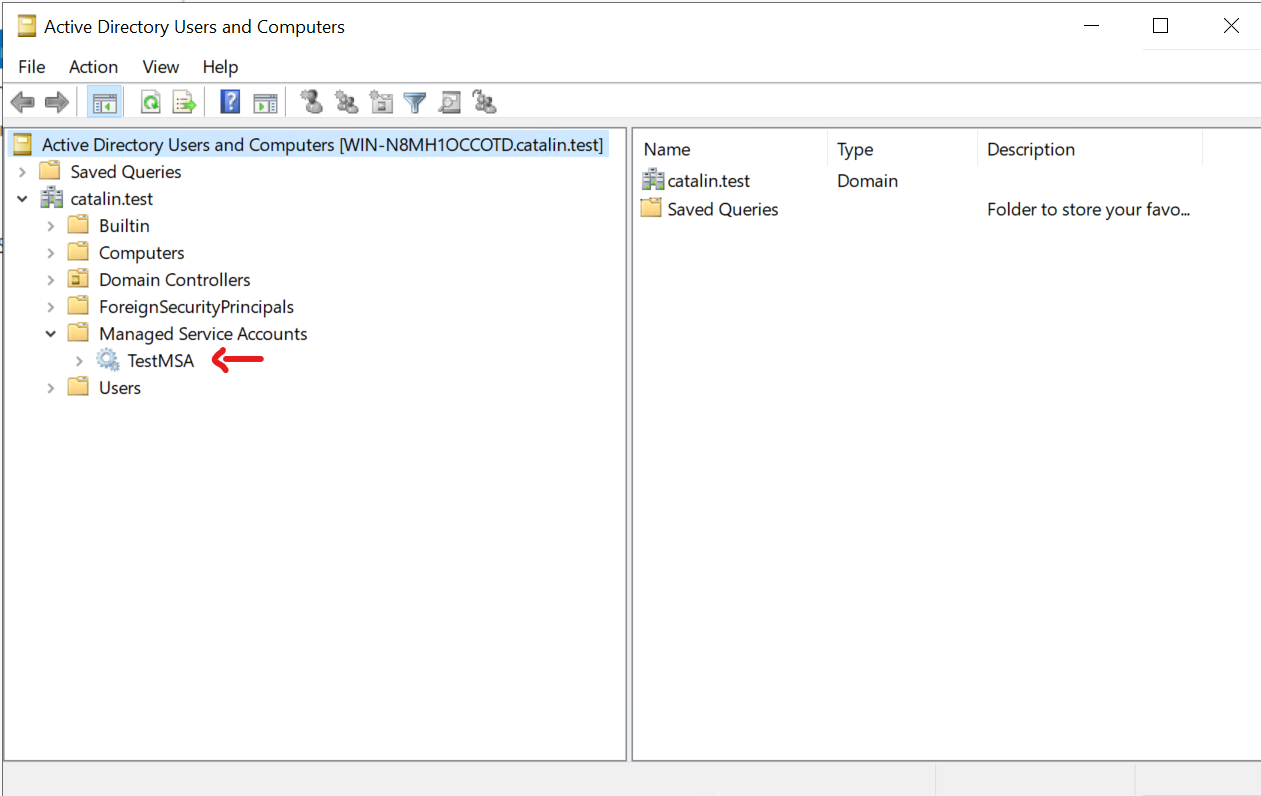This screenshot has height=796, width=1261.
Task: Create a new user with toolbar icon
Action: 312,102
